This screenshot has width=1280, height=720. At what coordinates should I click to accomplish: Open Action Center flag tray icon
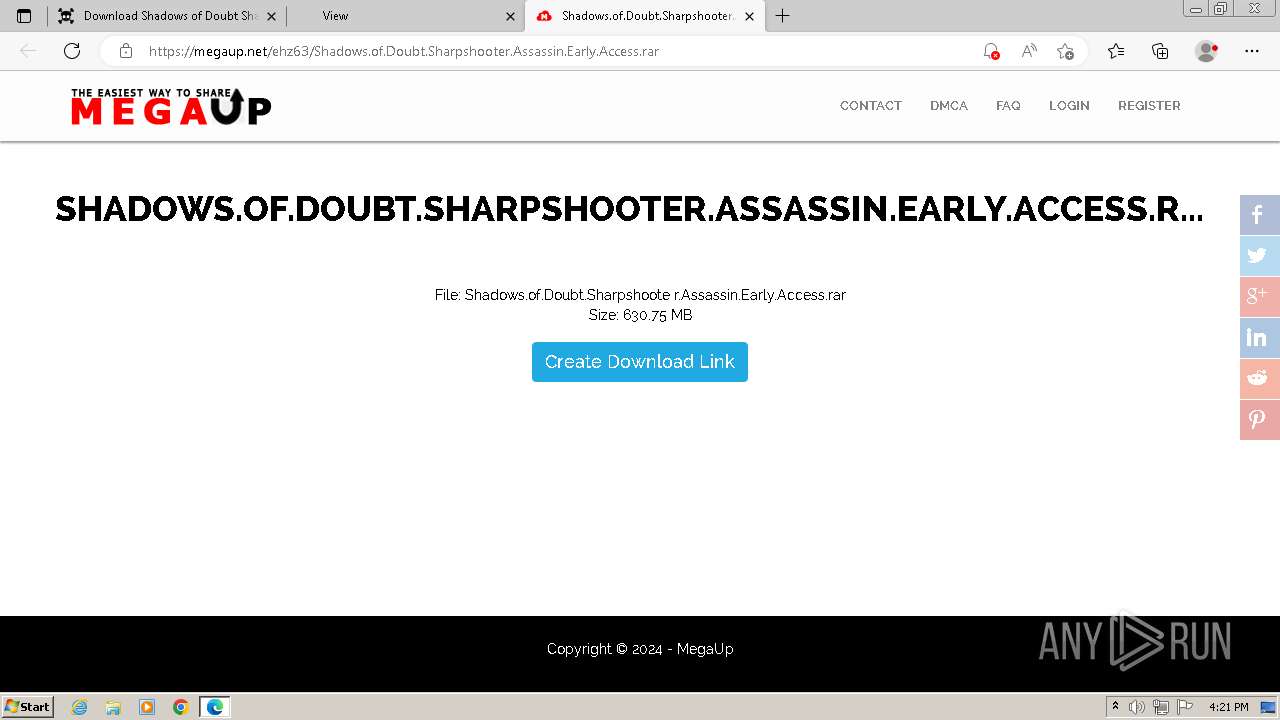[x=1183, y=707]
